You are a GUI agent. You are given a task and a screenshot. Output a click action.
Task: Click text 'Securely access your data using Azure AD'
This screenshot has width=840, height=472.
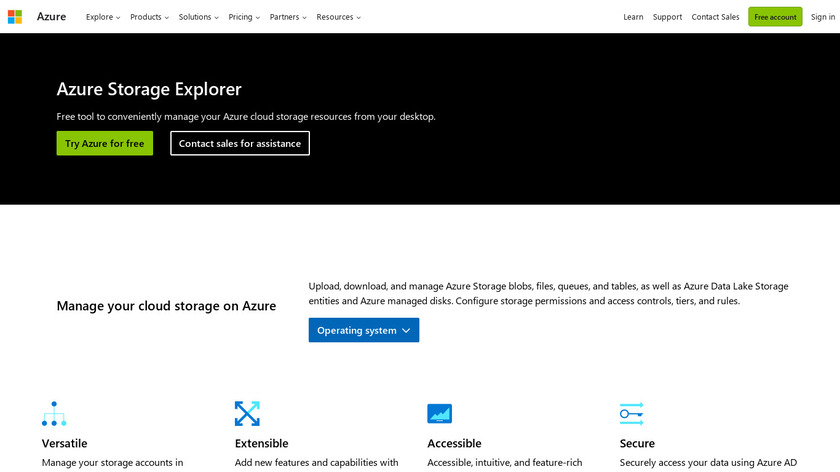pos(708,462)
